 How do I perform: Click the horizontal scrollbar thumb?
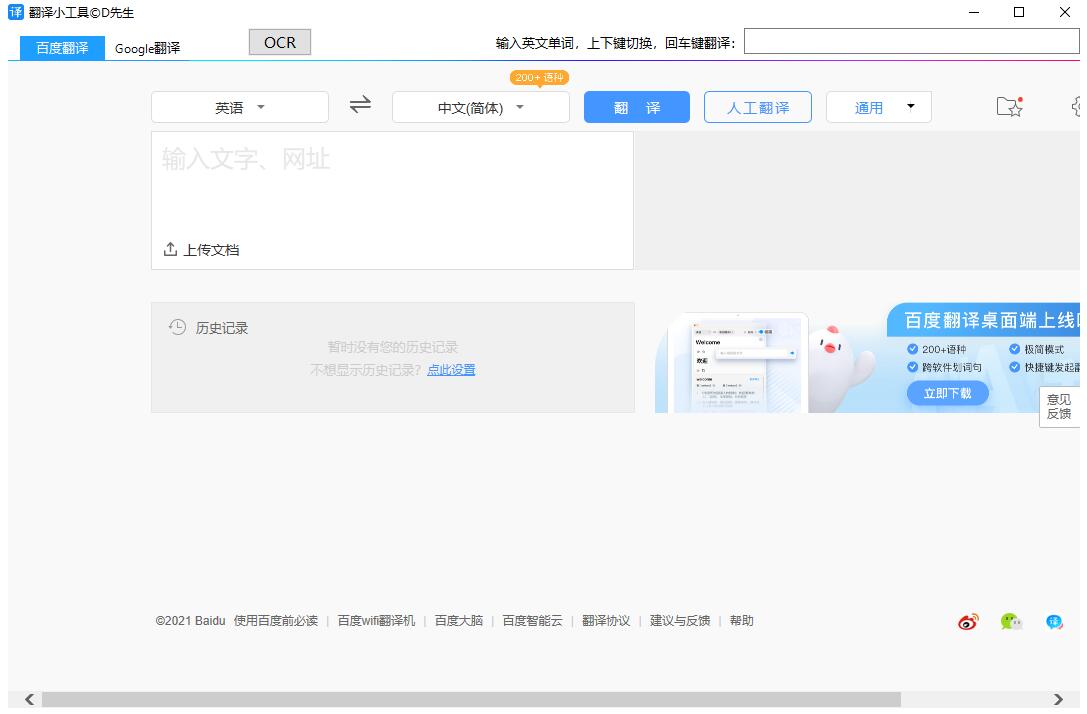coord(471,699)
